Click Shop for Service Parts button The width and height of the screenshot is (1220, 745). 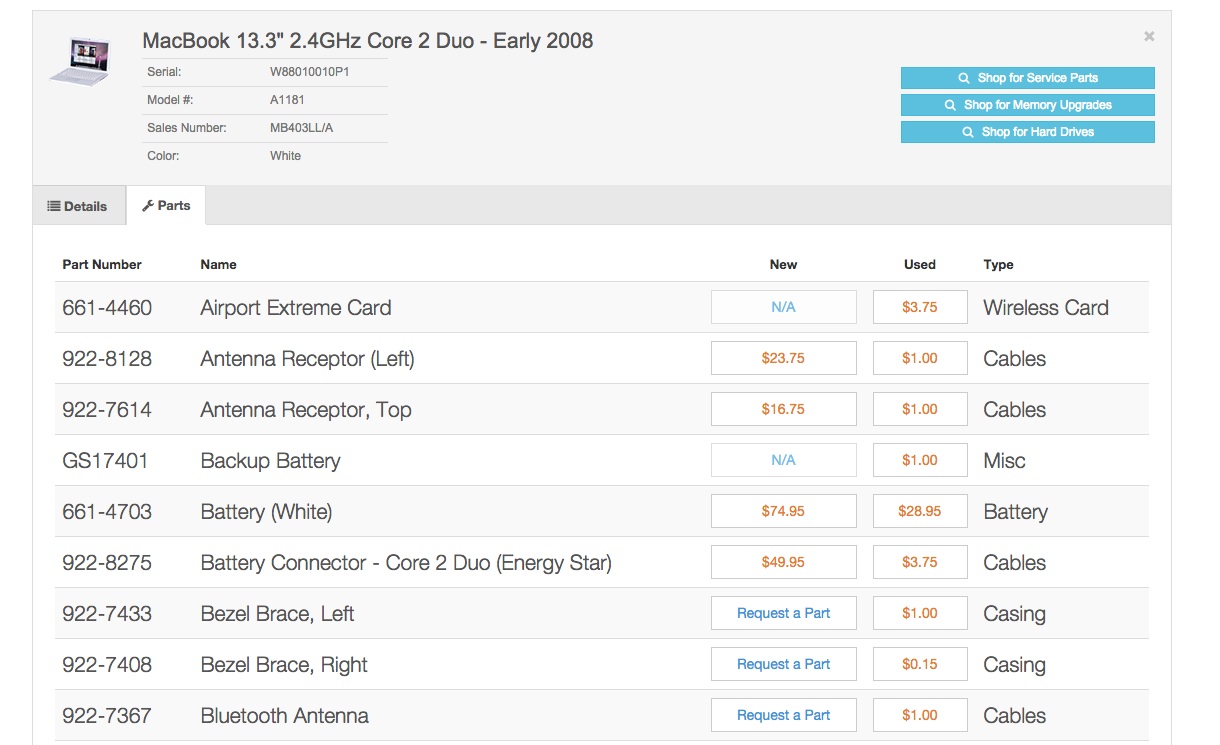pyautogui.click(x=1027, y=78)
